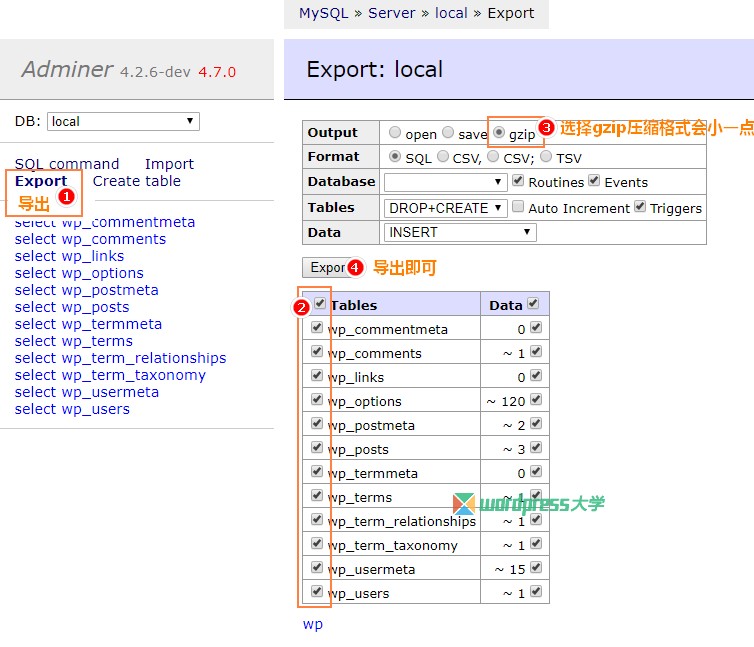Select TSV format radio button
This screenshot has height=647, width=754.
coord(546,156)
